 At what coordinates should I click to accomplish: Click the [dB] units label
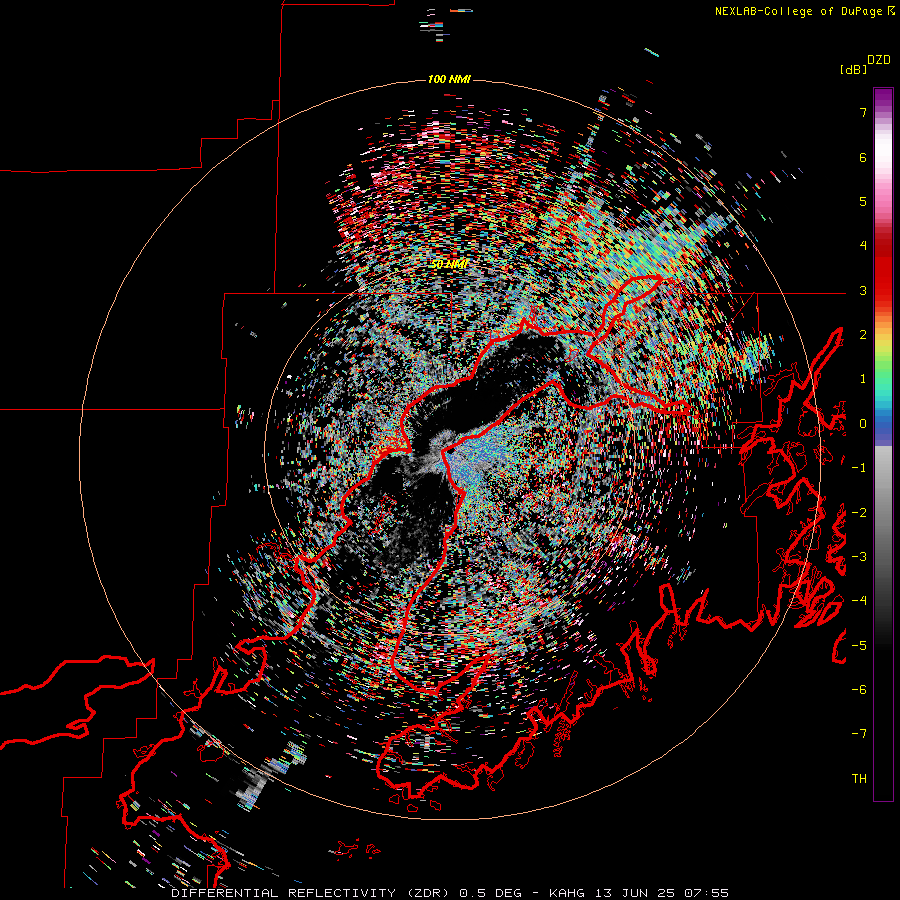(x=853, y=69)
